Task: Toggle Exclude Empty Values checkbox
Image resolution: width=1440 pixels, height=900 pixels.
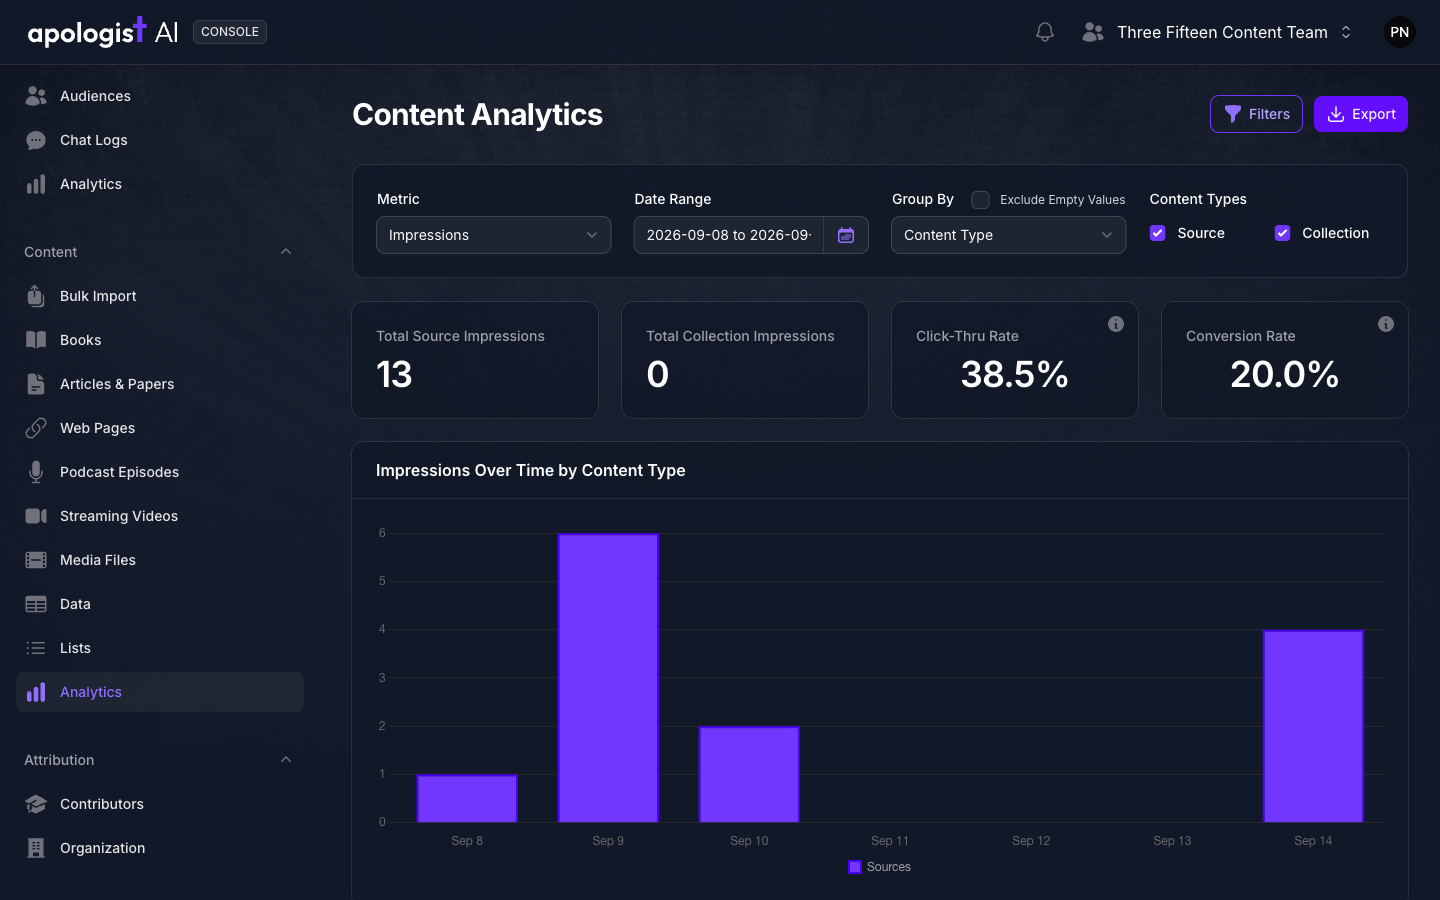Action: pyautogui.click(x=981, y=200)
